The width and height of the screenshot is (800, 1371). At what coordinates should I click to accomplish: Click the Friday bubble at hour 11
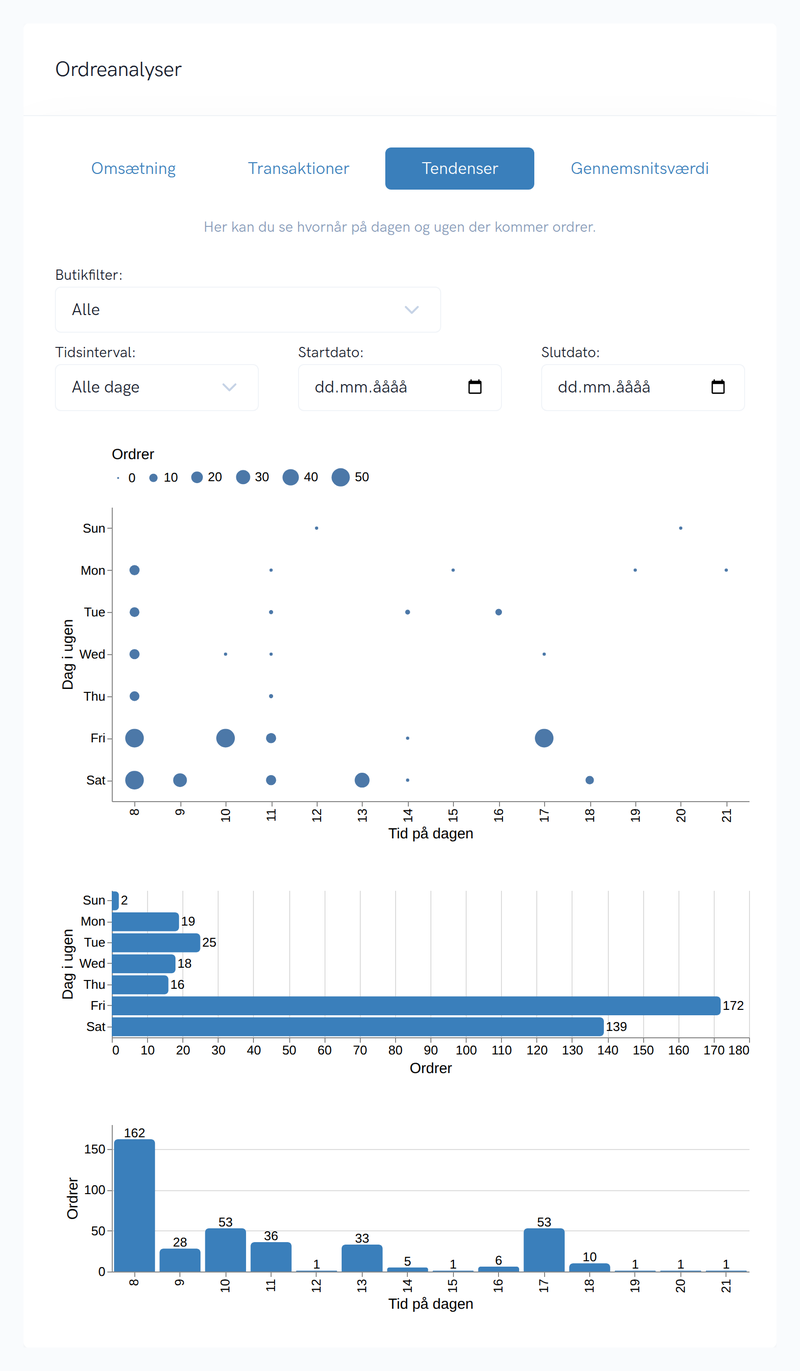point(271,738)
